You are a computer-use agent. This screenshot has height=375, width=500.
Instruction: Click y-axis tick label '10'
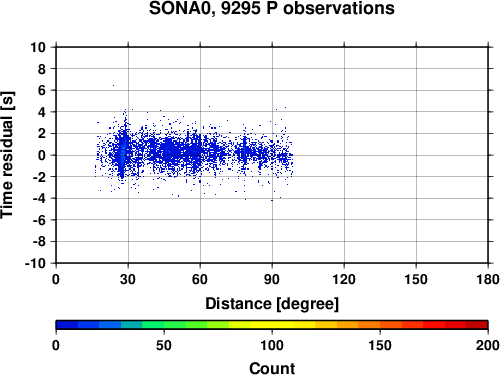coord(38,47)
